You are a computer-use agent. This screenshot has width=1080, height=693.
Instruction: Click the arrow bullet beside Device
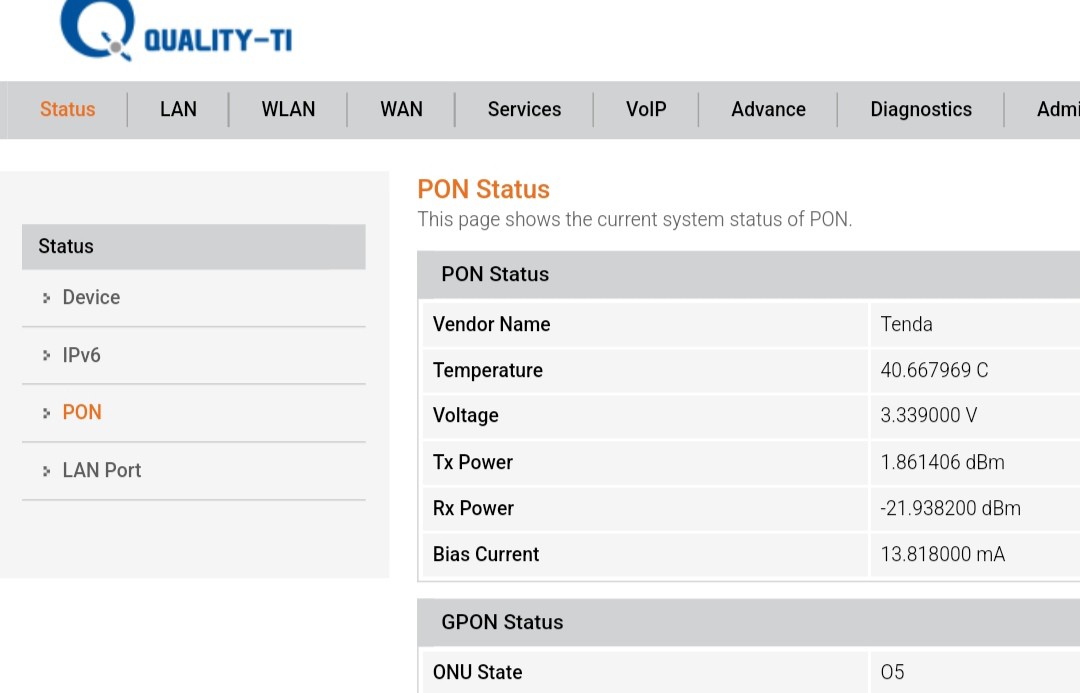(46, 298)
